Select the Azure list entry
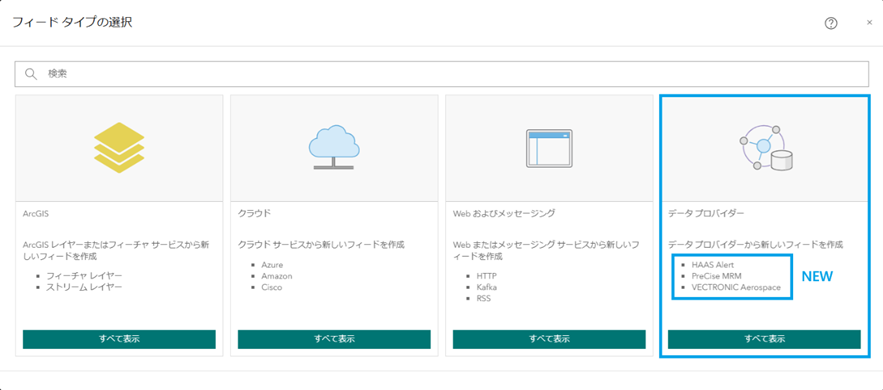 pyautogui.click(x=272, y=265)
